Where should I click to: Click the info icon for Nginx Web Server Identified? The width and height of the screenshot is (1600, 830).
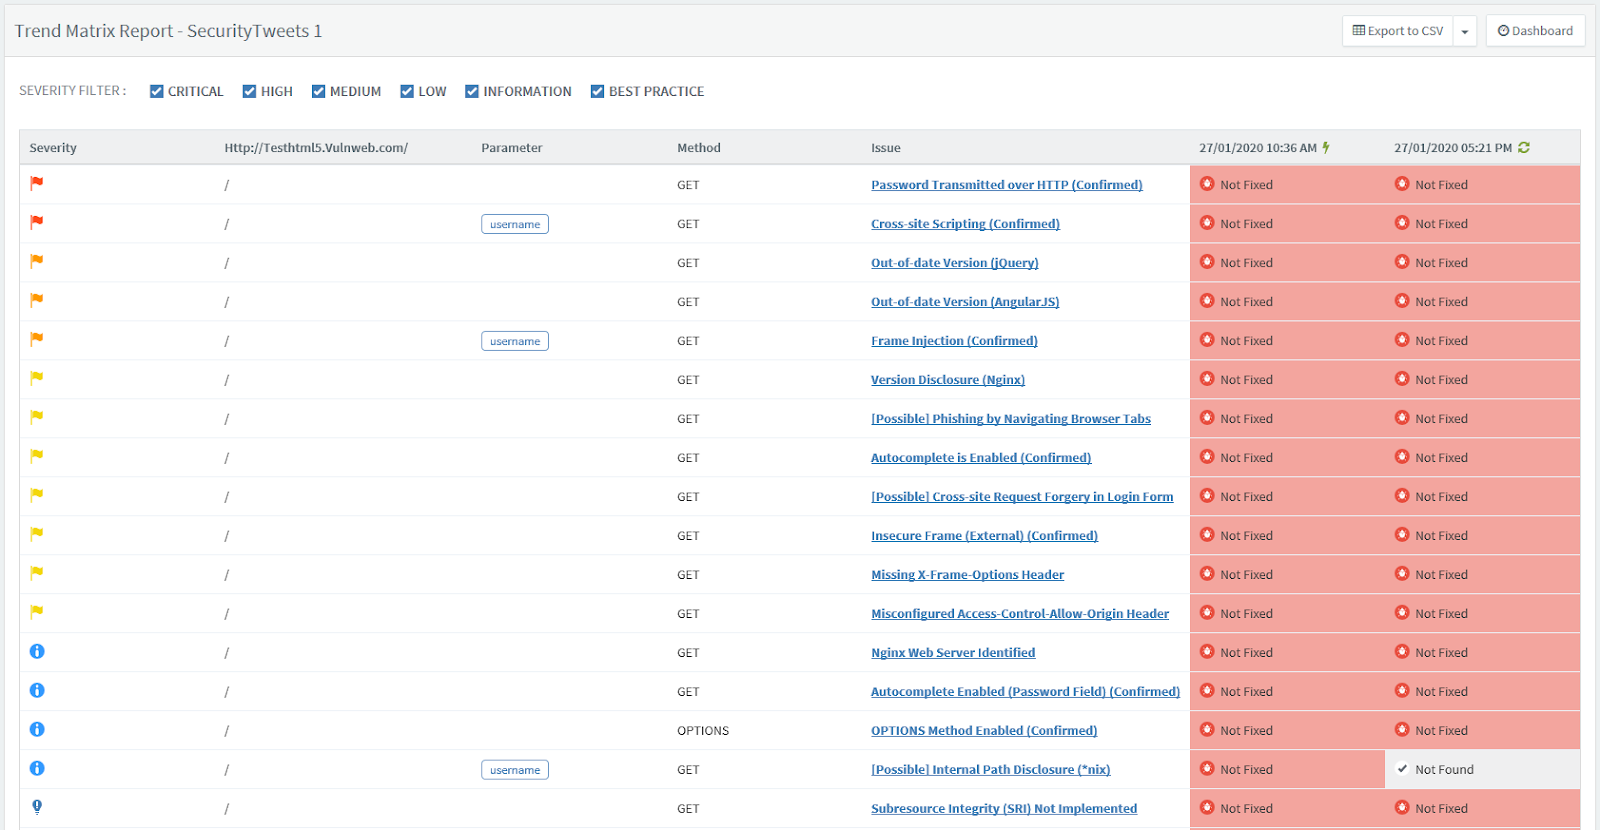(37, 651)
